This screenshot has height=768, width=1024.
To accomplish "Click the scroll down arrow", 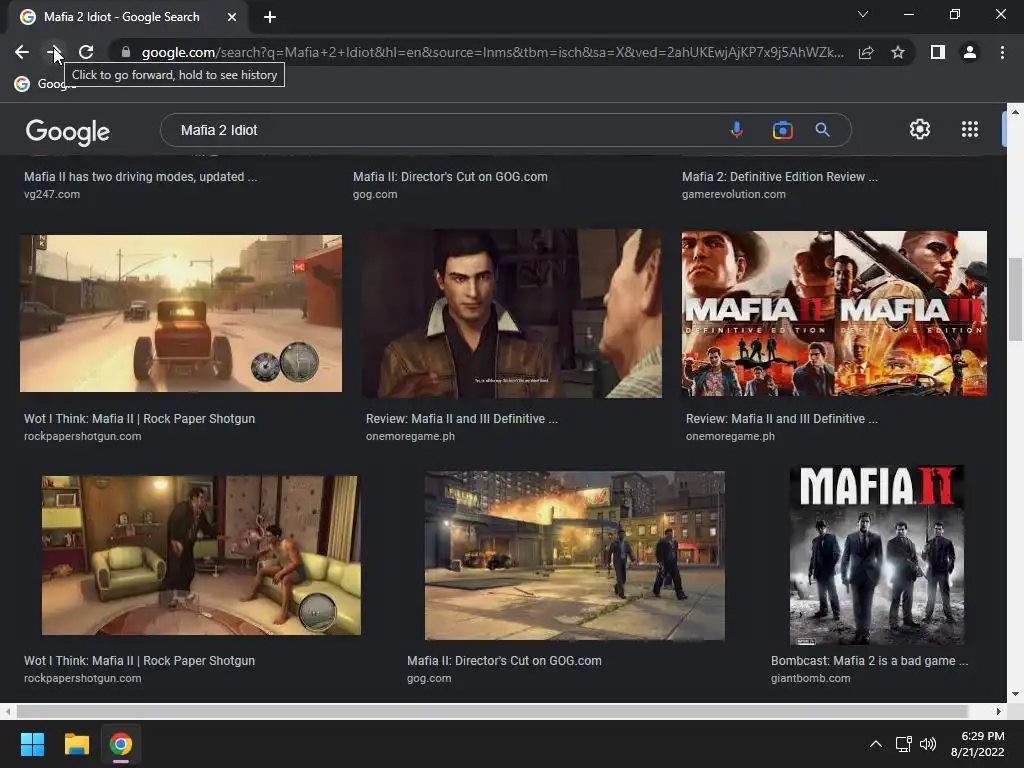I will (1015, 694).
